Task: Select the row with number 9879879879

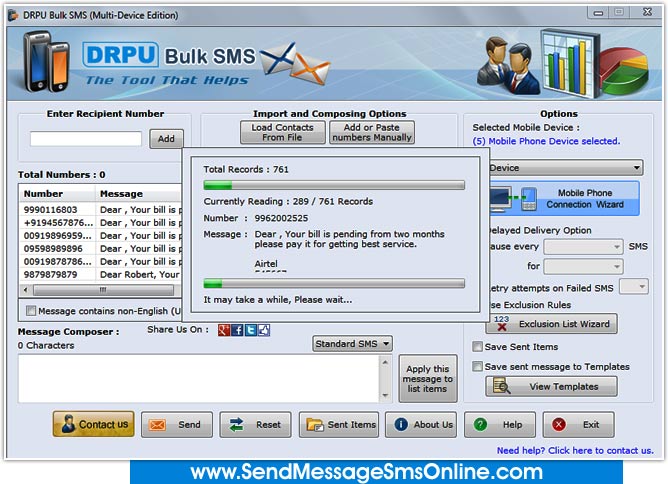Action: coord(101,274)
